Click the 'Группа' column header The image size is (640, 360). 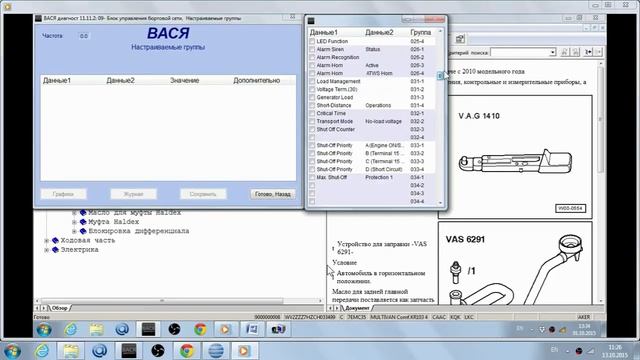click(x=420, y=32)
